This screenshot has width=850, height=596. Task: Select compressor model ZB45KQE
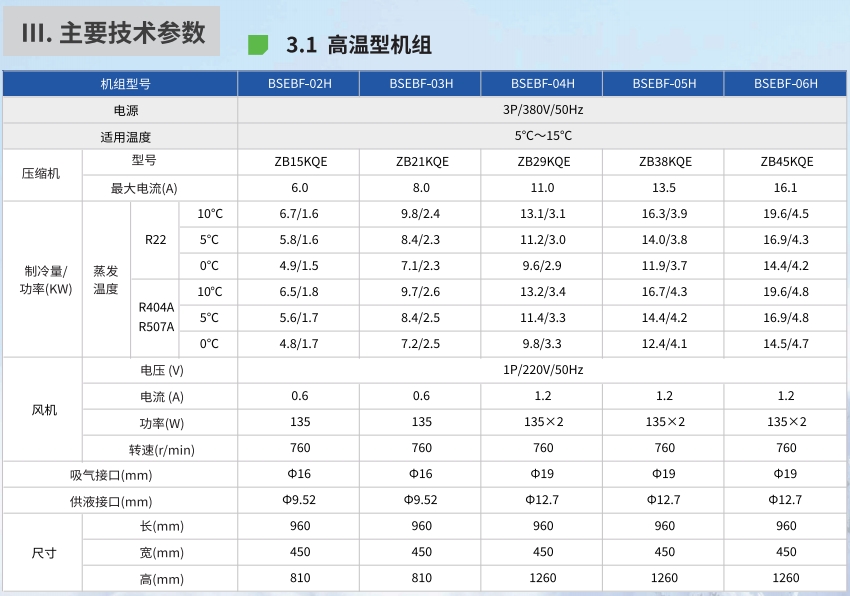[x=786, y=162]
